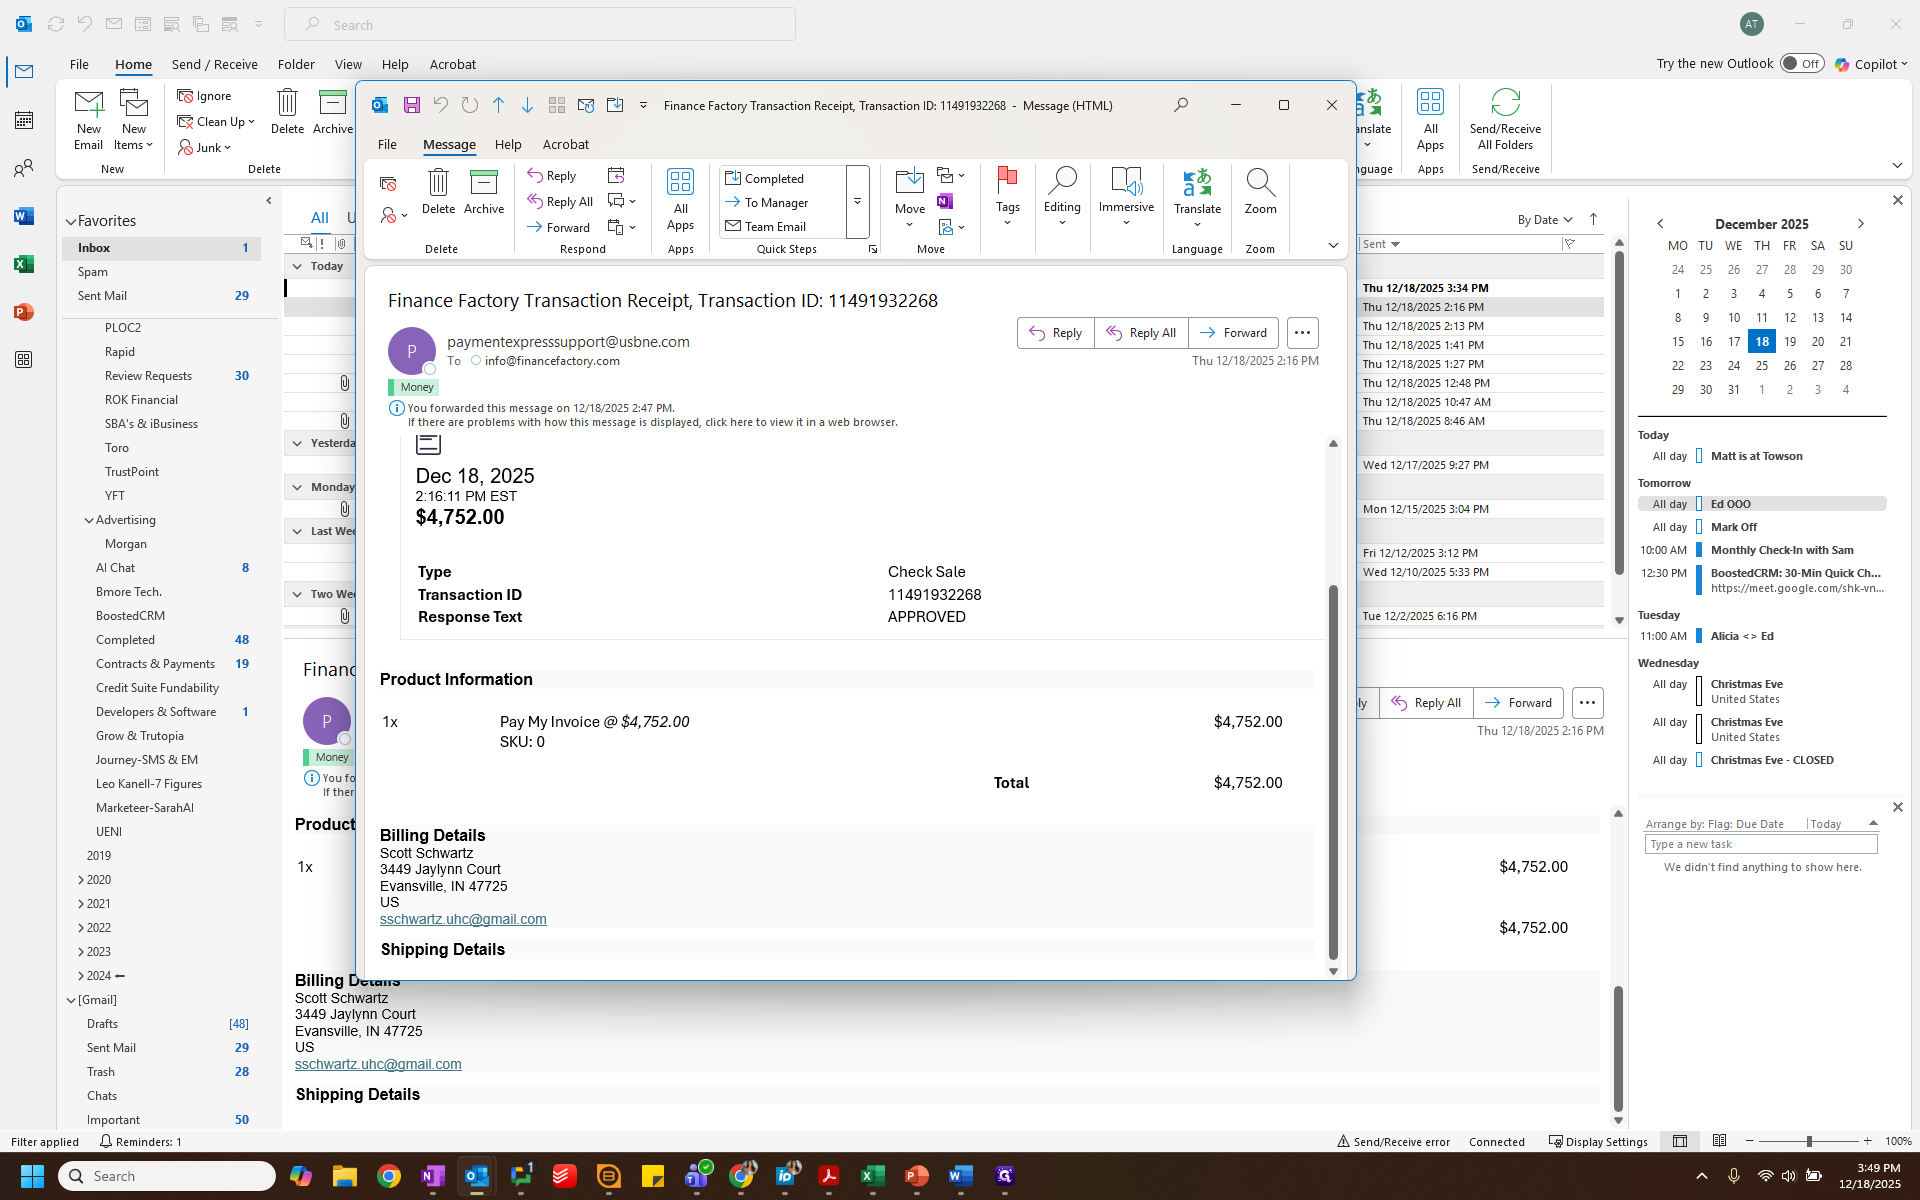Screen dimensions: 1920x1200
Task: Click the Archive icon in the message window
Action: [484, 184]
